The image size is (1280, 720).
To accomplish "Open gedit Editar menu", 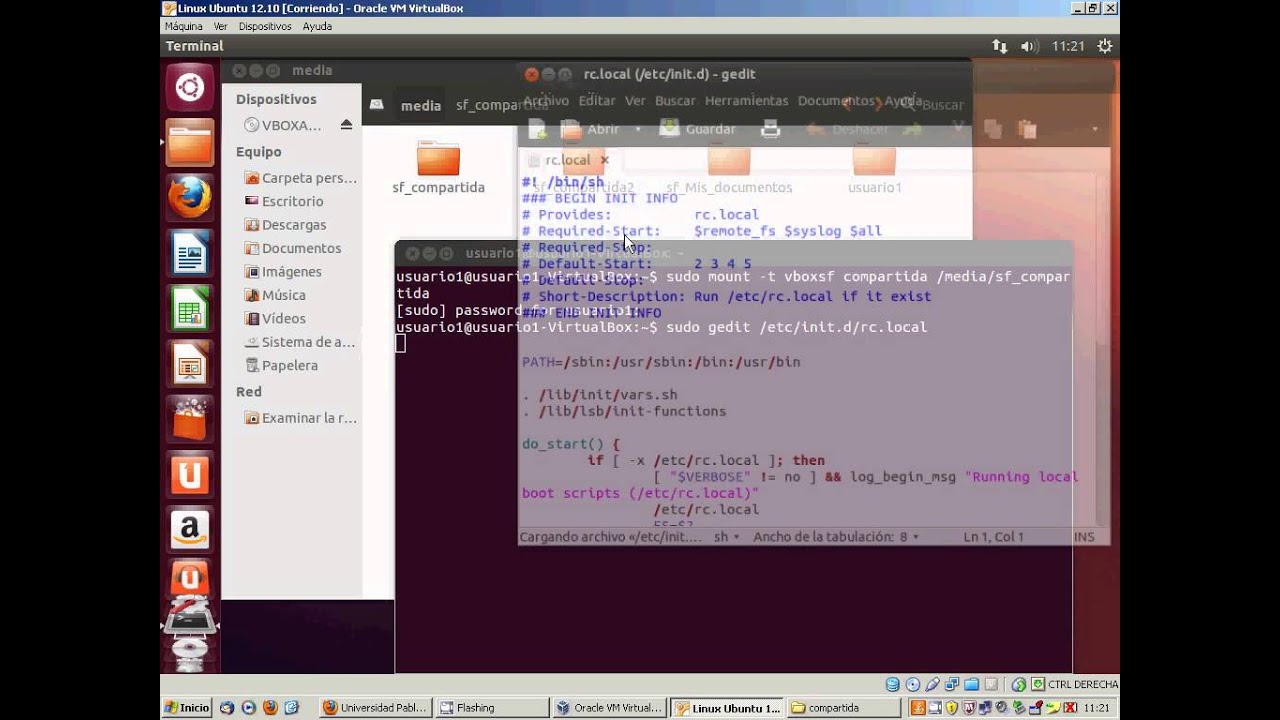I will (597, 101).
